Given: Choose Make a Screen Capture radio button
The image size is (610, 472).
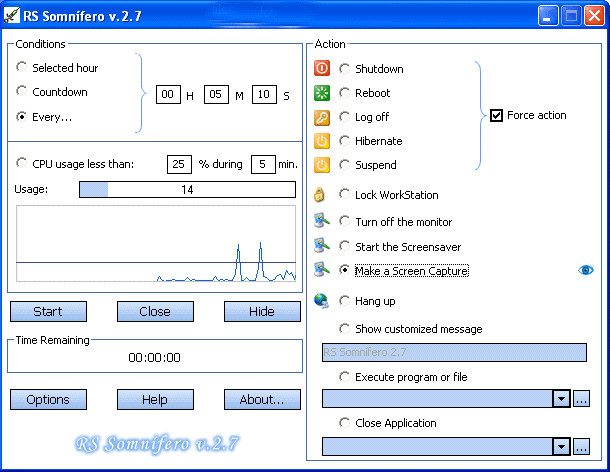Looking at the screenshot, I should coord(344,270).
